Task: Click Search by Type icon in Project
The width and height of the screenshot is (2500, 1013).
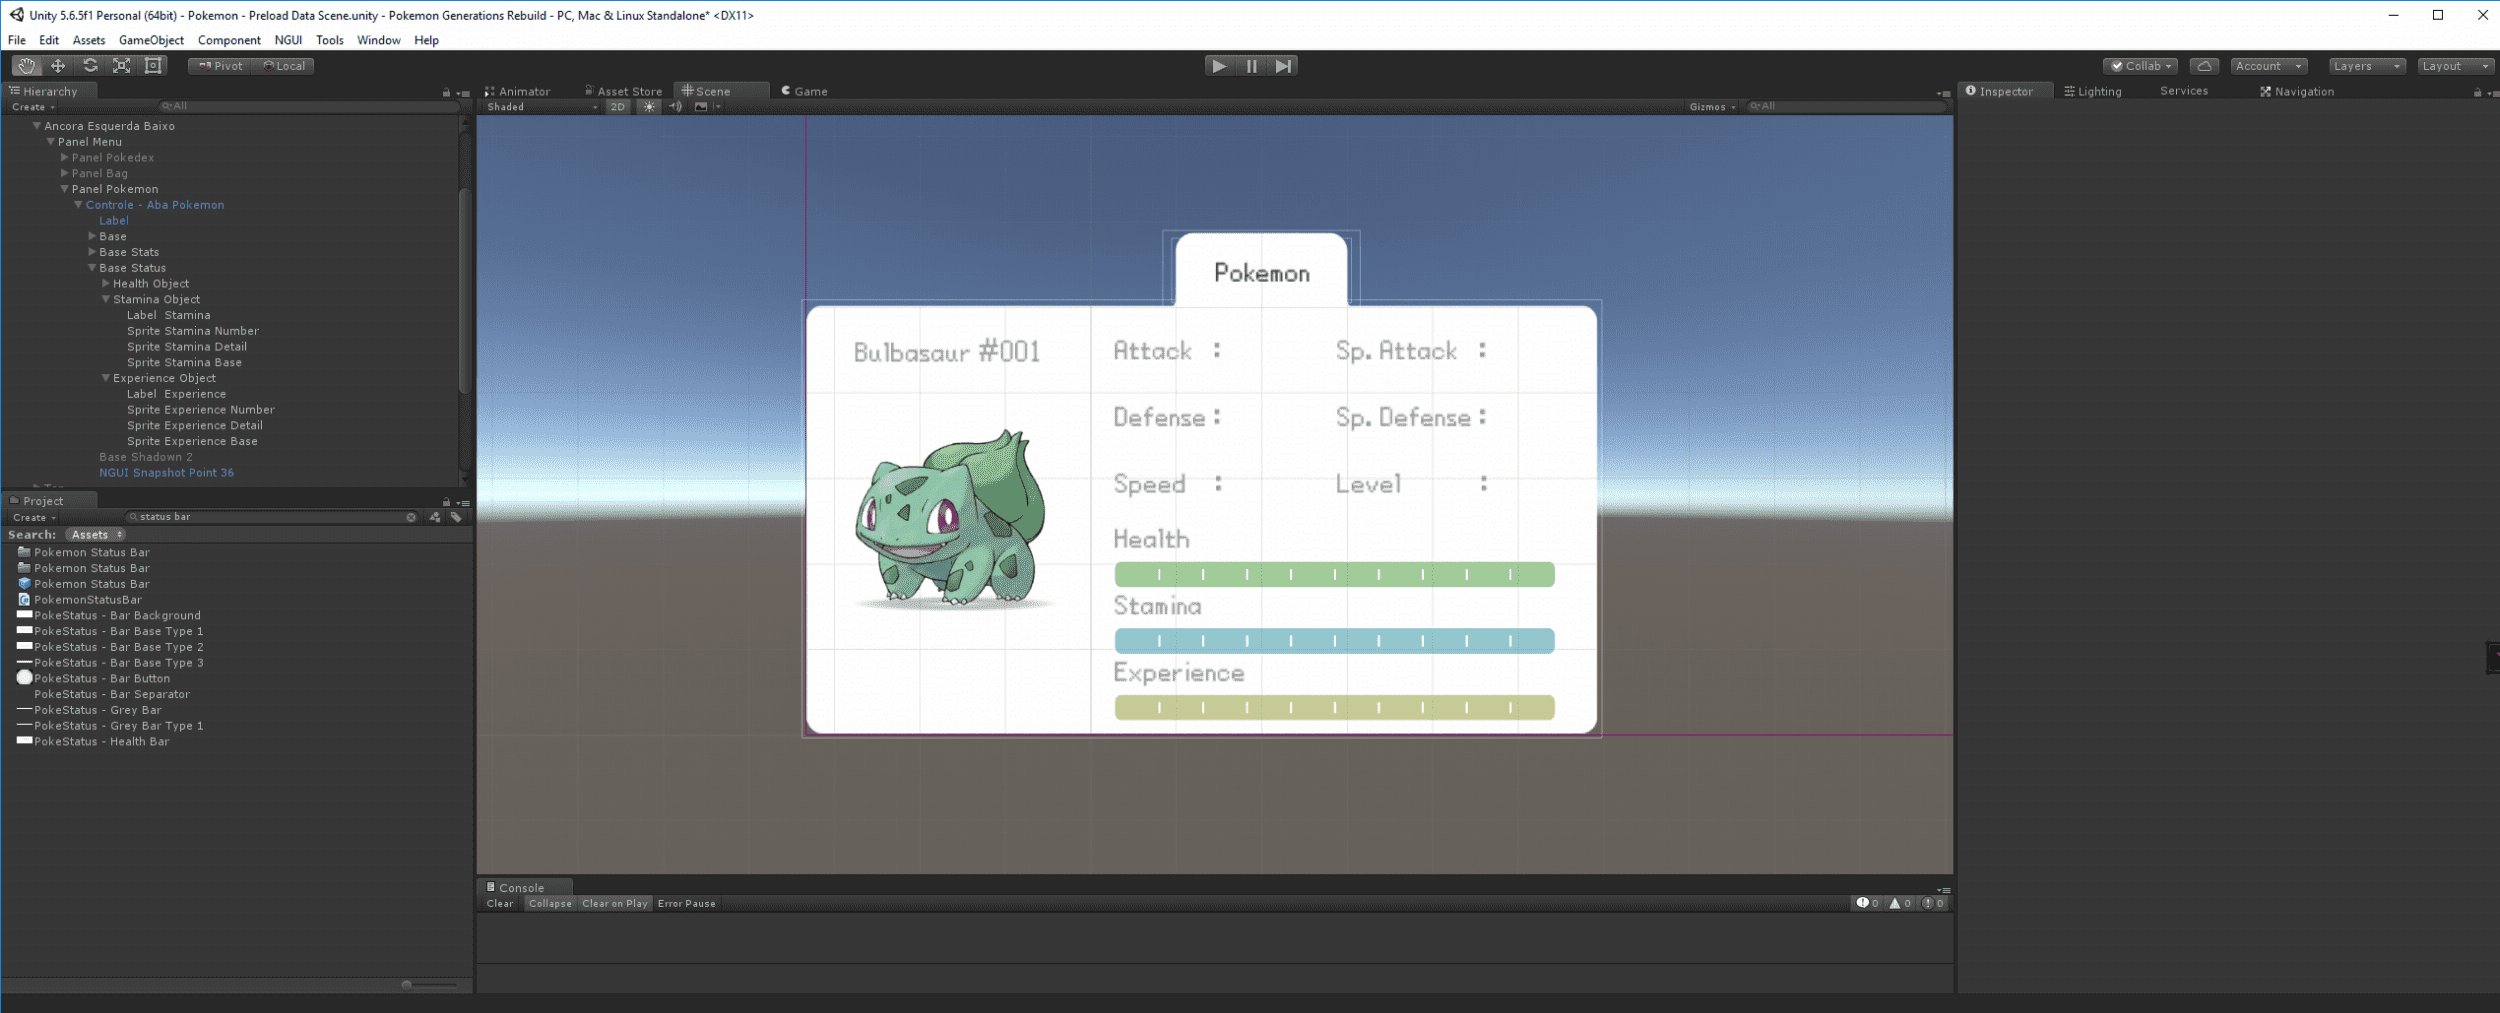Action: click(435, 517)
